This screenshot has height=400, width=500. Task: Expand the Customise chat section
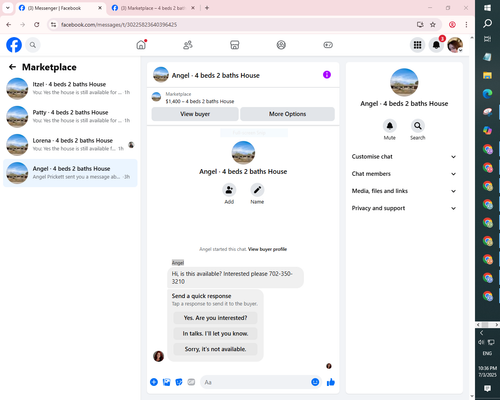coord(404,157)
